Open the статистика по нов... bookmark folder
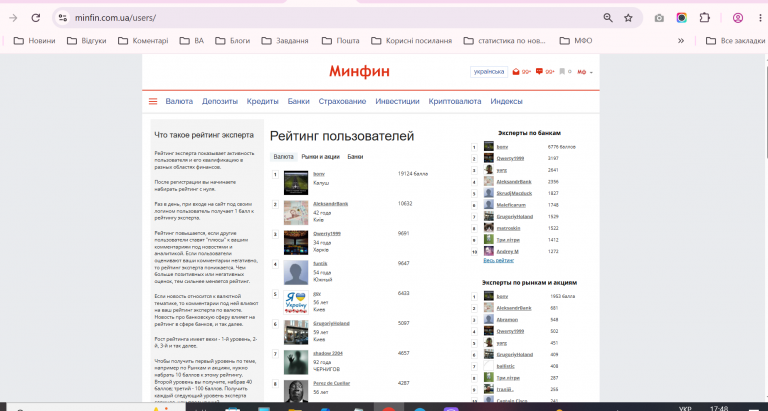This screenshot has width=768, height=411. 504,41
